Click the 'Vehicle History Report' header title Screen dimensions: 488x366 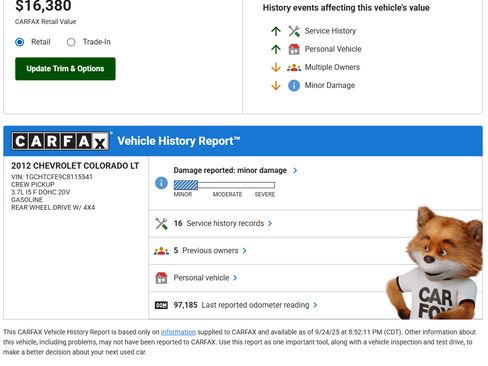(x=179, y=141)
